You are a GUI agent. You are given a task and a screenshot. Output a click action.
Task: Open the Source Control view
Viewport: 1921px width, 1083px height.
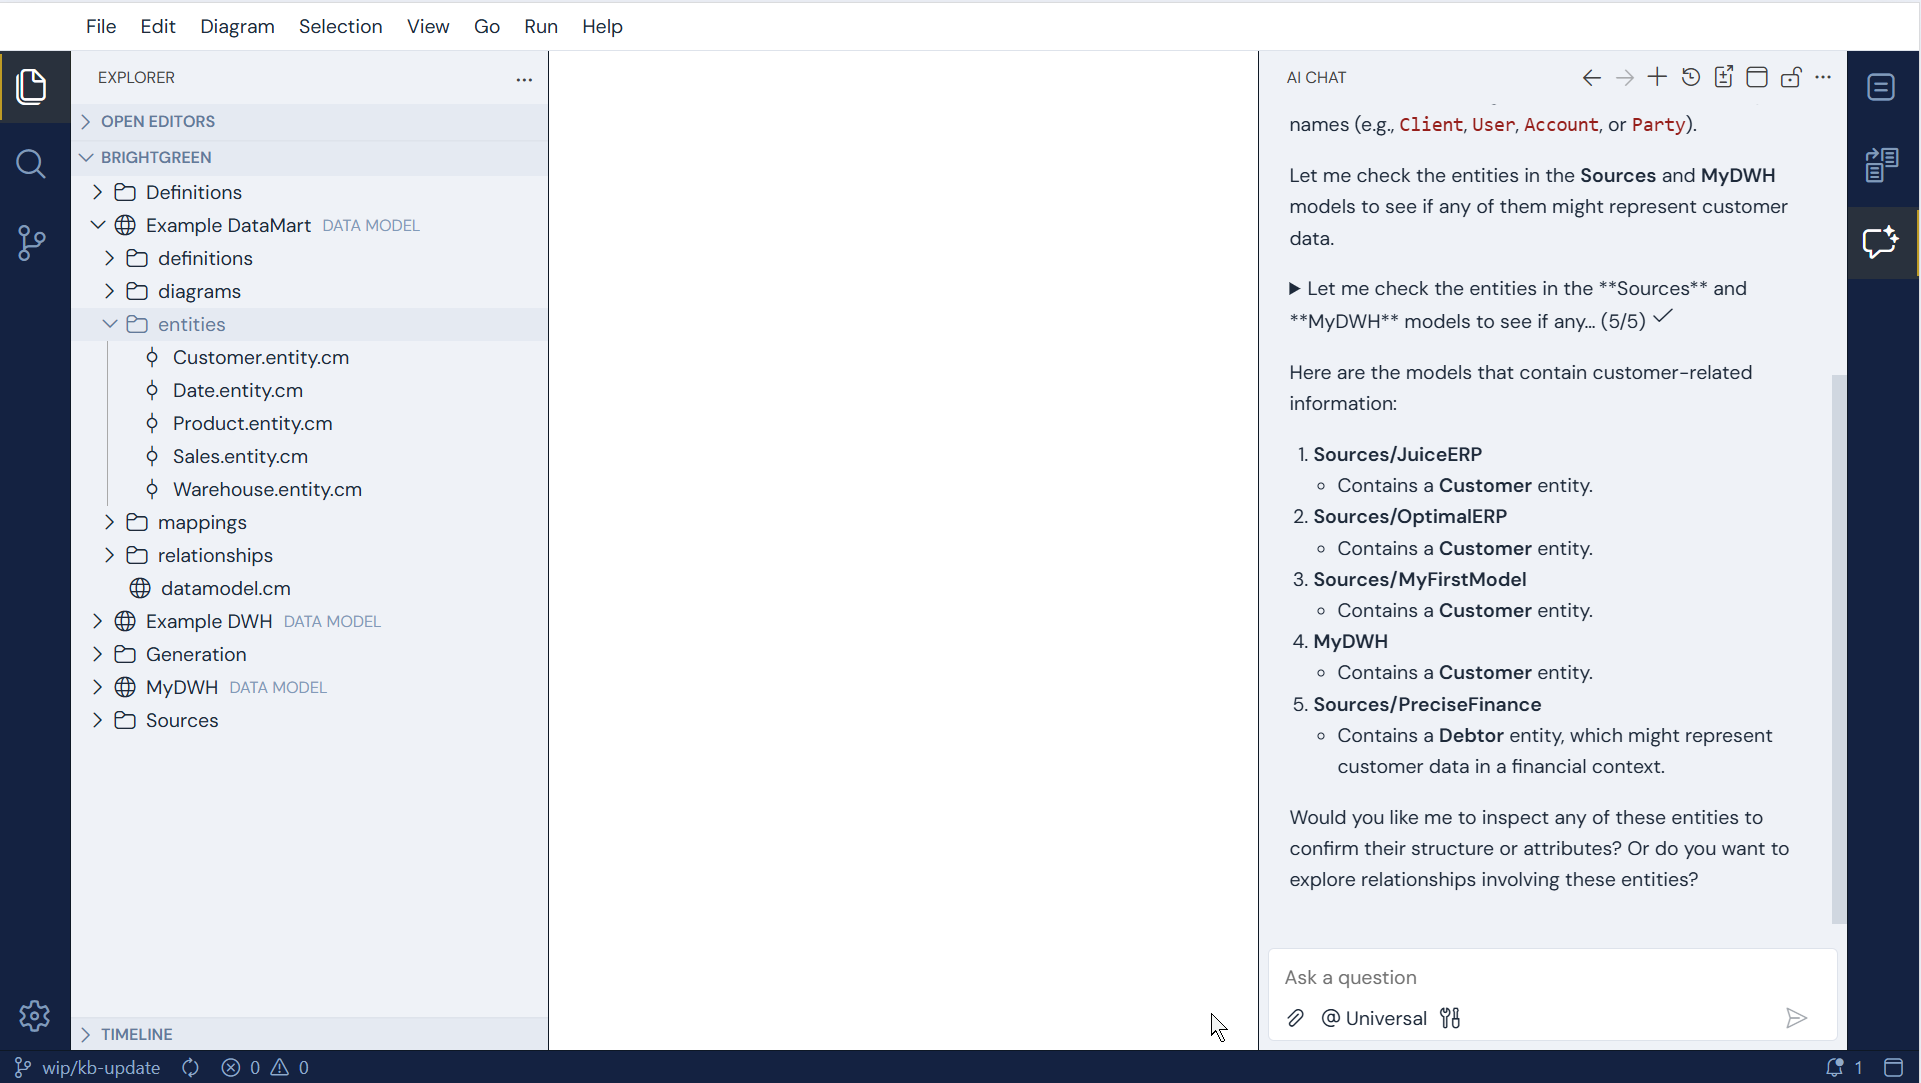tap(32, 242)
